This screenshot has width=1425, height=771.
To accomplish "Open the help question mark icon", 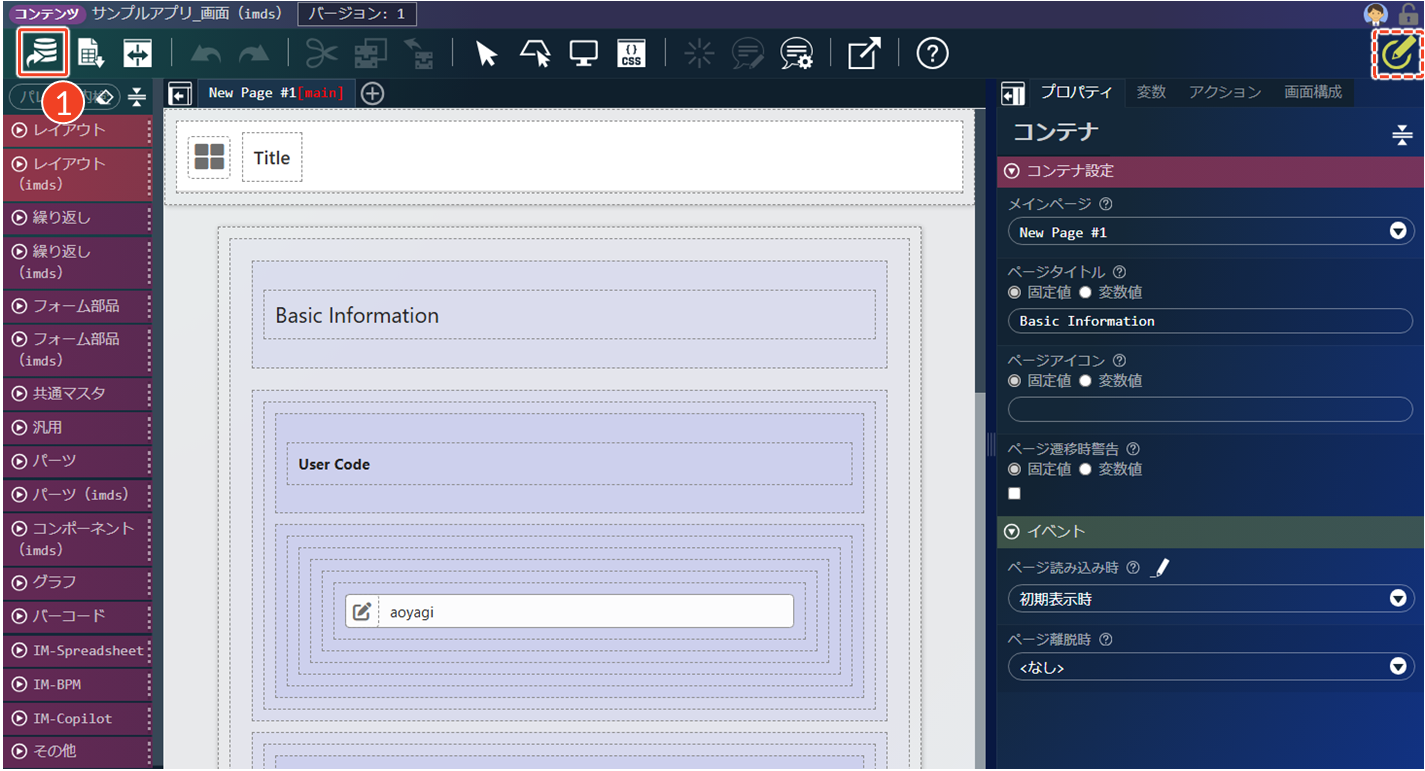I will pos(932,53).
